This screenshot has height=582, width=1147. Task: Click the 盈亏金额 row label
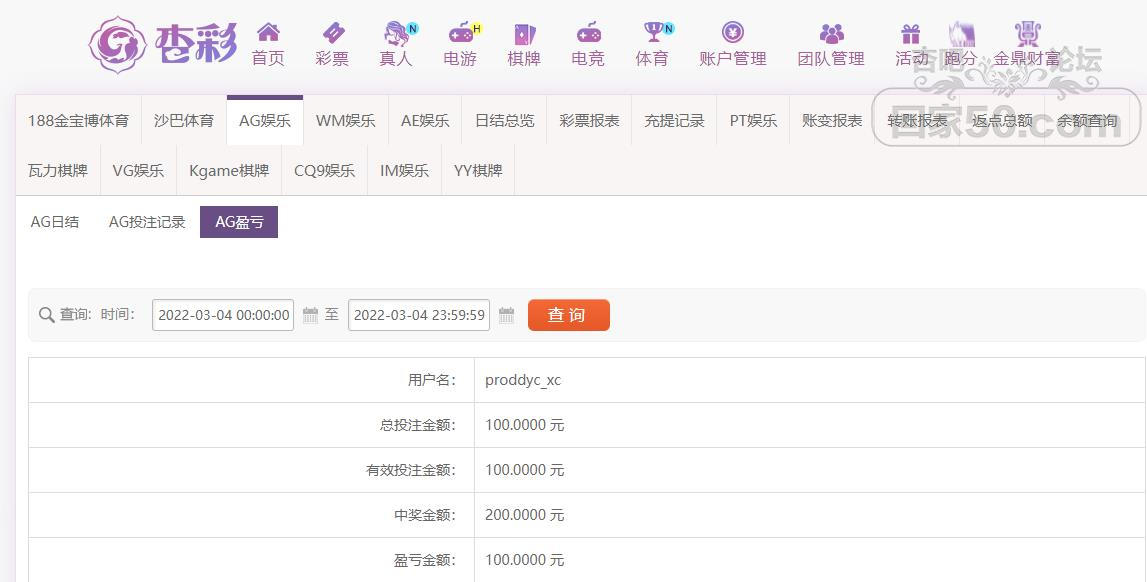pos(425,560)
